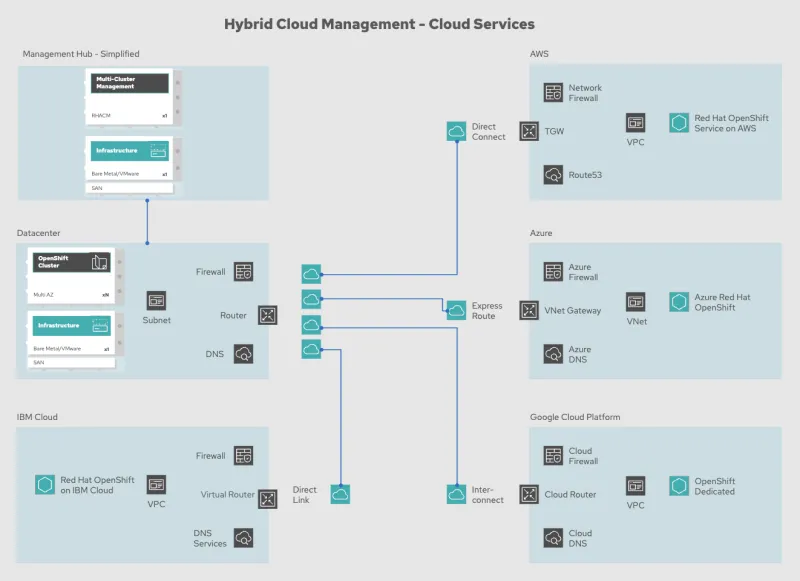Click the Router icon in the Datacenter group

(x=267, y=315)
